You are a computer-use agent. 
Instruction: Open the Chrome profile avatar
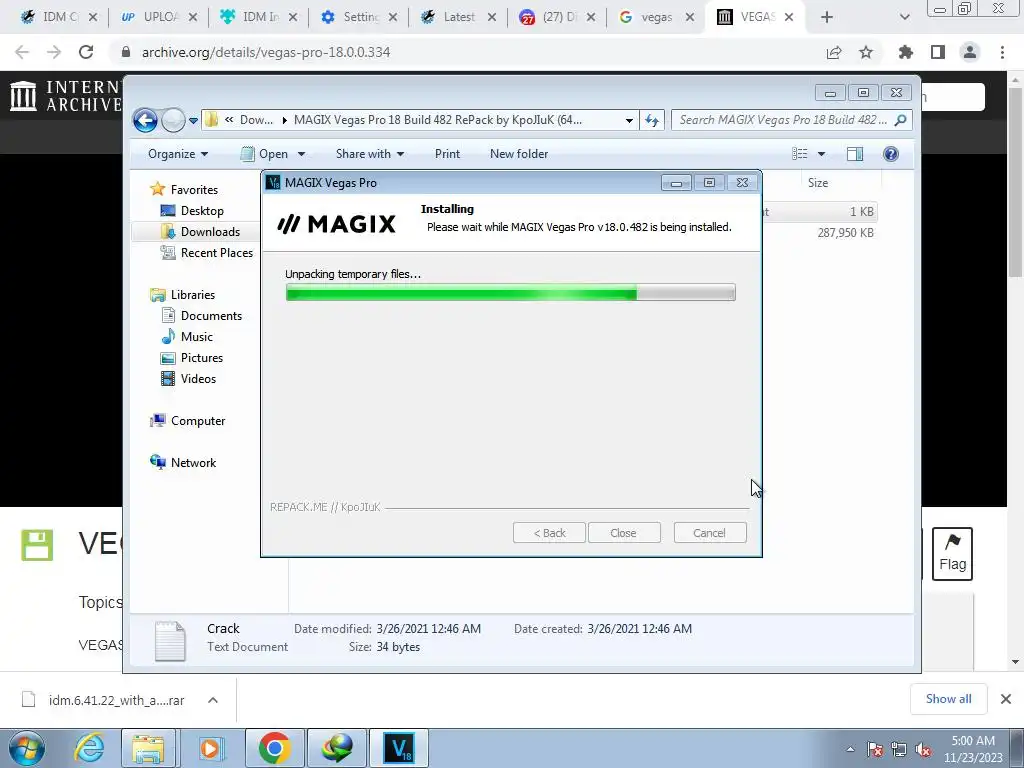point(970,52)
